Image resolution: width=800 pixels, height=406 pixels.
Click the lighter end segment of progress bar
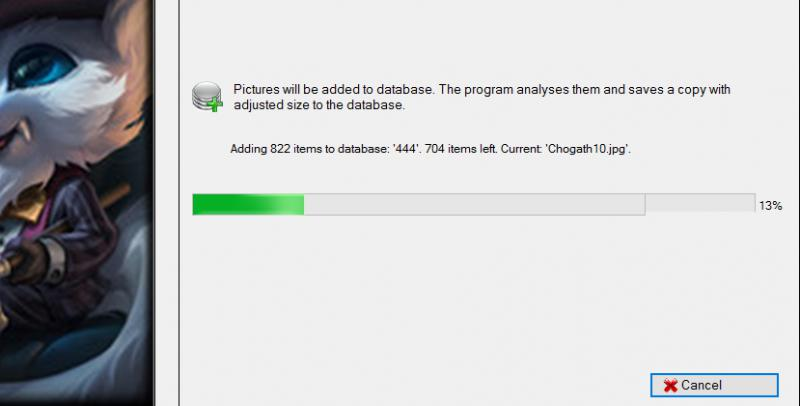700,204
